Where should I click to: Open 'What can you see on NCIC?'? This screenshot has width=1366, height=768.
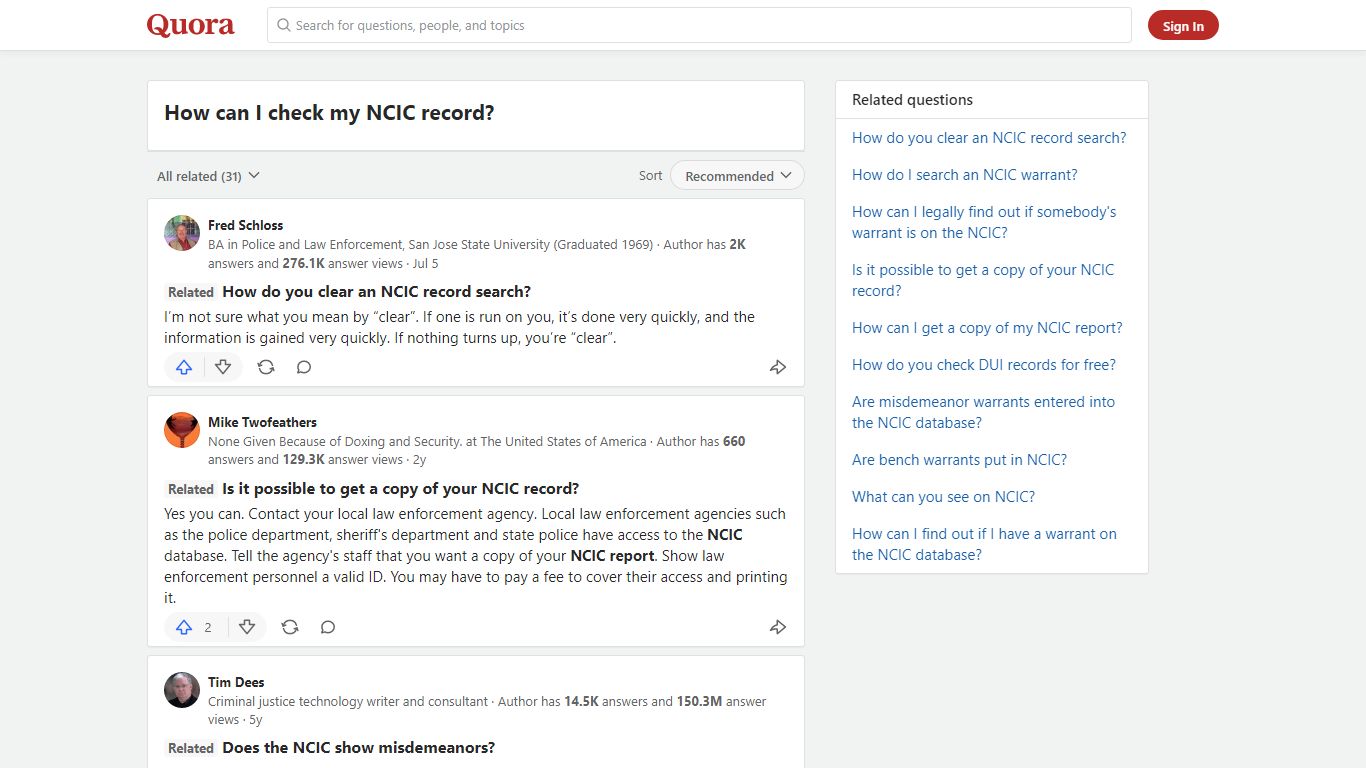point(943,497)
